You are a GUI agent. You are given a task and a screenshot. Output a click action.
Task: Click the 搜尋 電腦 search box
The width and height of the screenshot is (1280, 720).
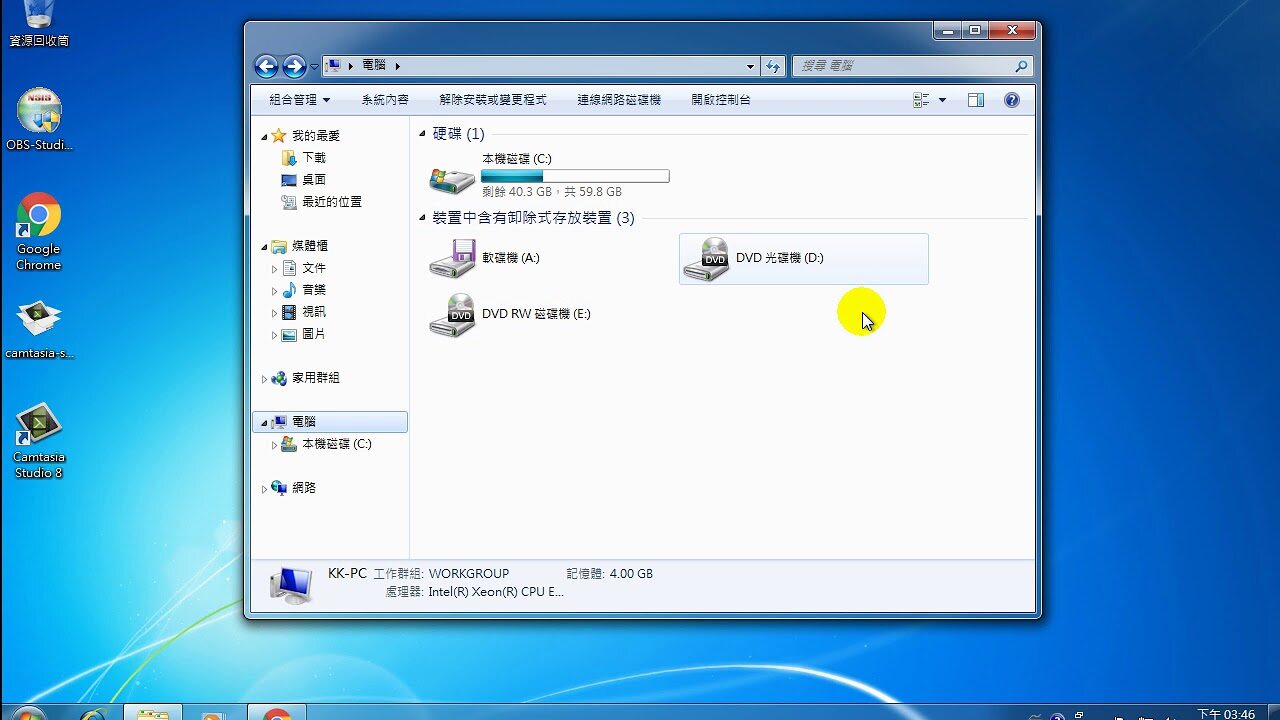905,66
